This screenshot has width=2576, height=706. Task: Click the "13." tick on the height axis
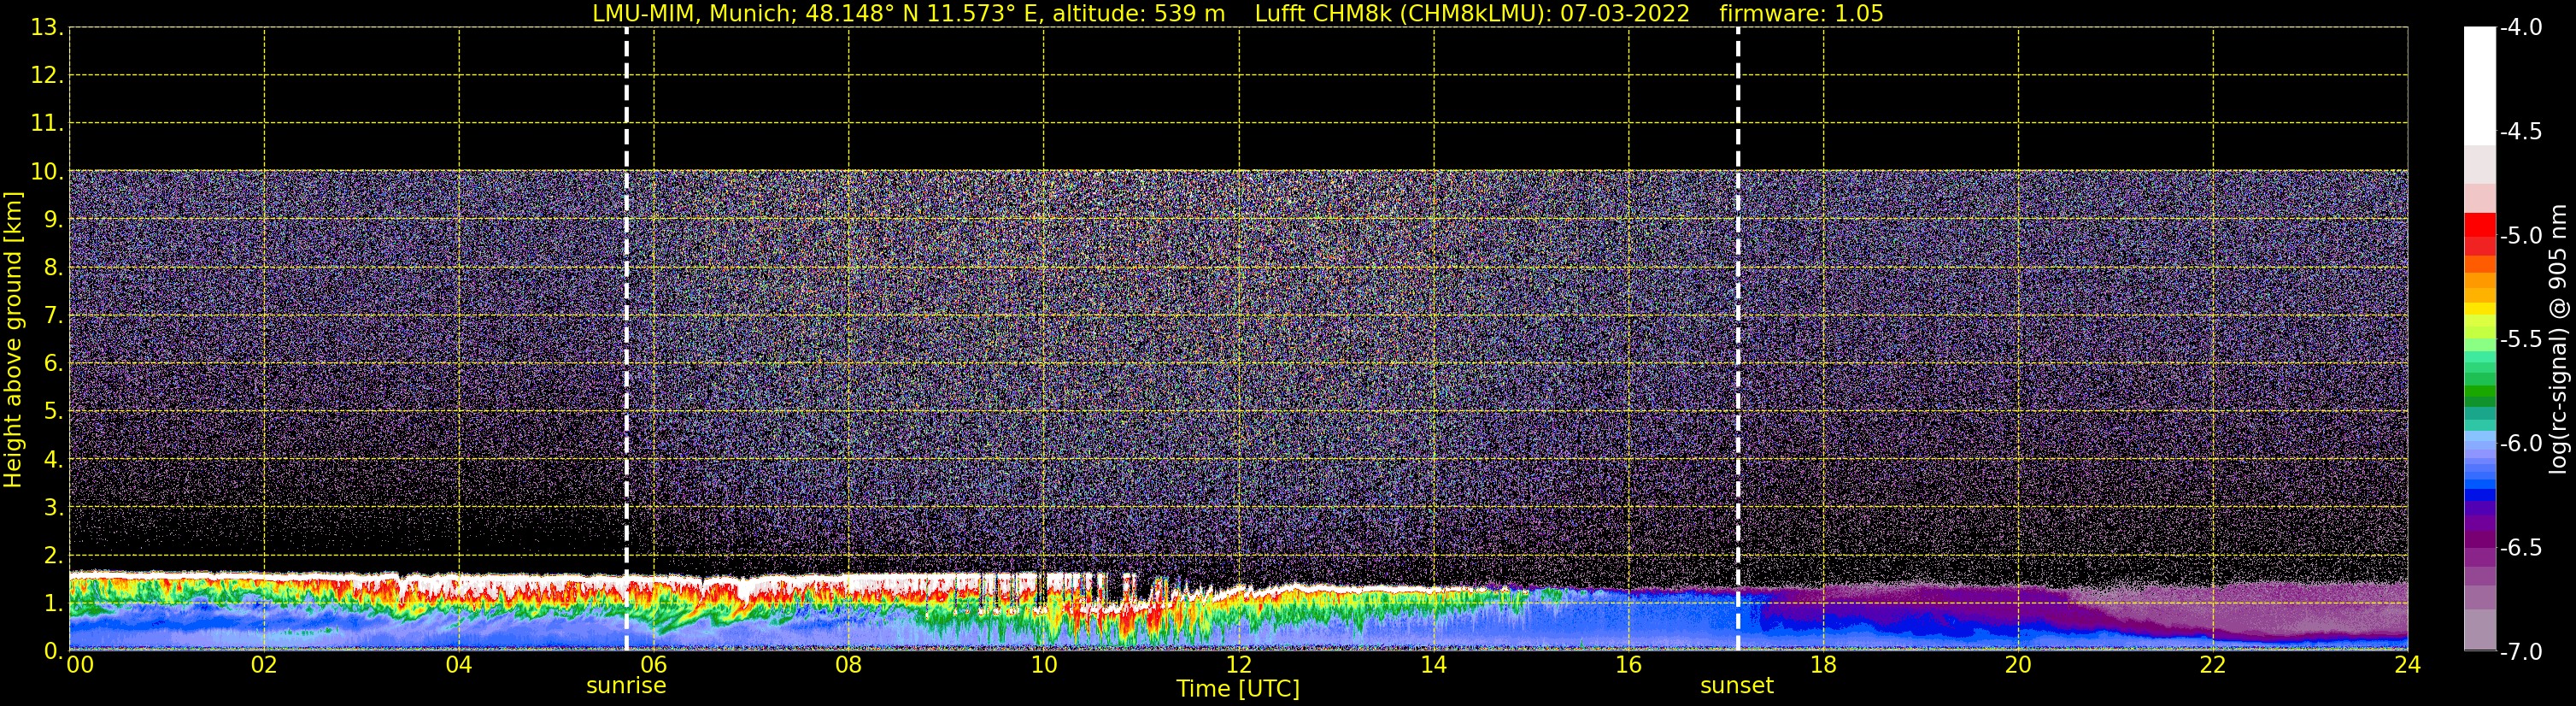click(46, 28)
